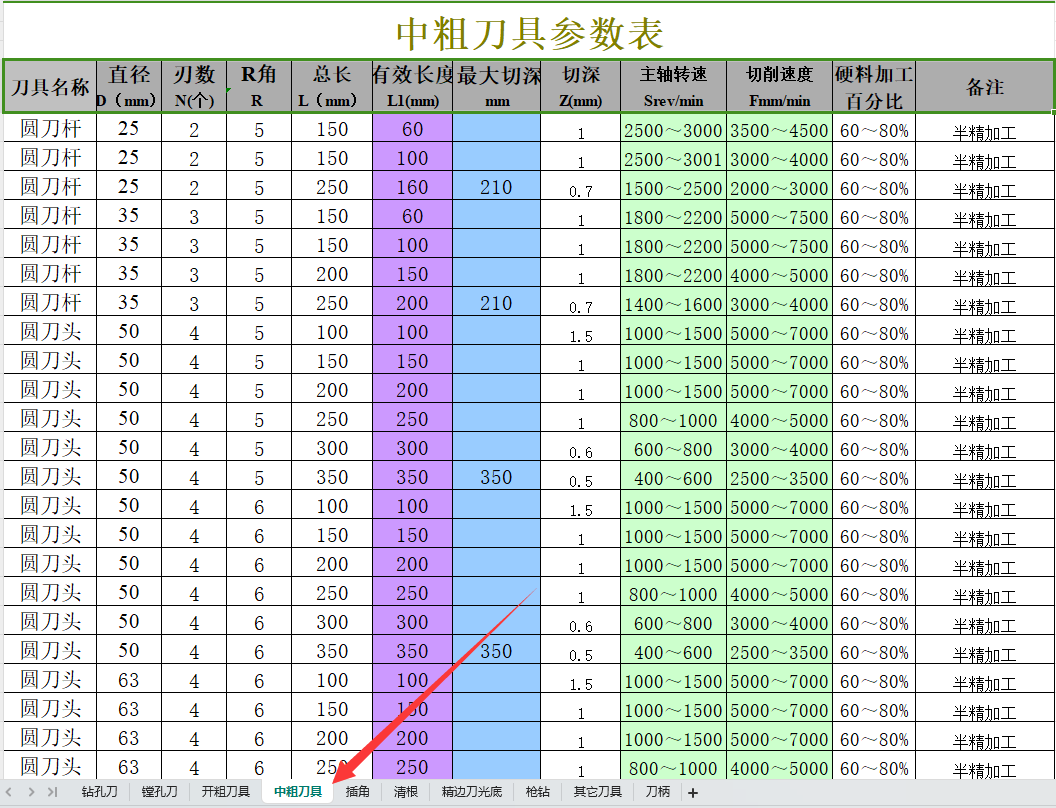This screenshot has width=1056, height=808.
Task: Click the previous sheet arrow in tab bar
Action: [x=9, y=792]
